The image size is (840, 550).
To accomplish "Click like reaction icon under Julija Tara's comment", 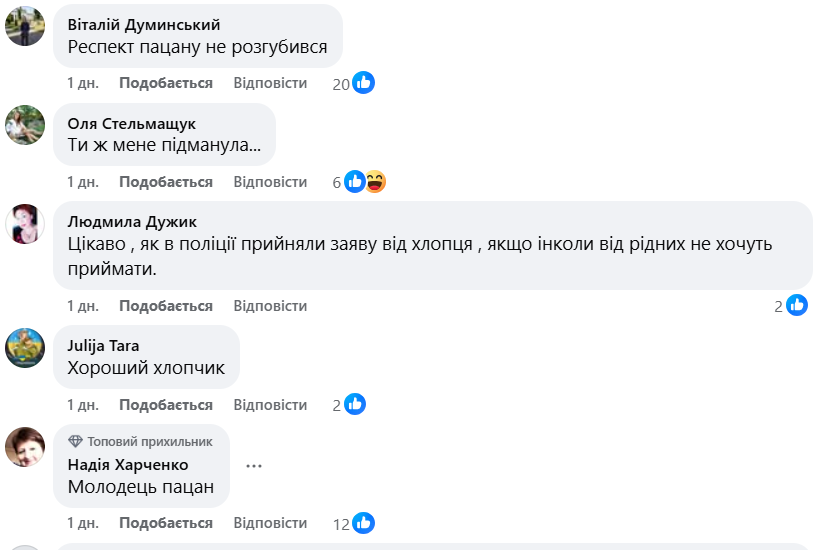I will point(355,405).
